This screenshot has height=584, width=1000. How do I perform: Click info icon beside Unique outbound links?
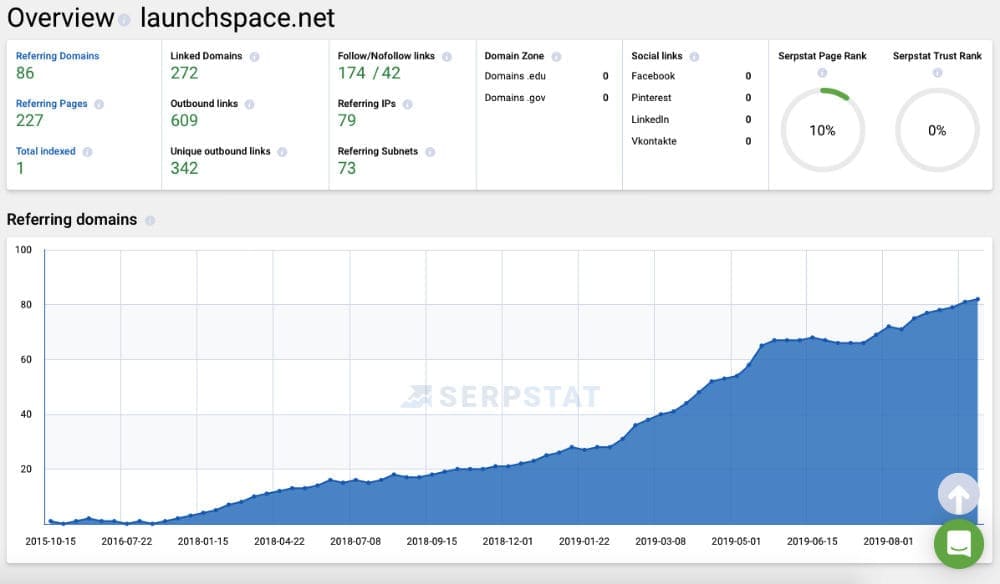(x=282, y=152)
